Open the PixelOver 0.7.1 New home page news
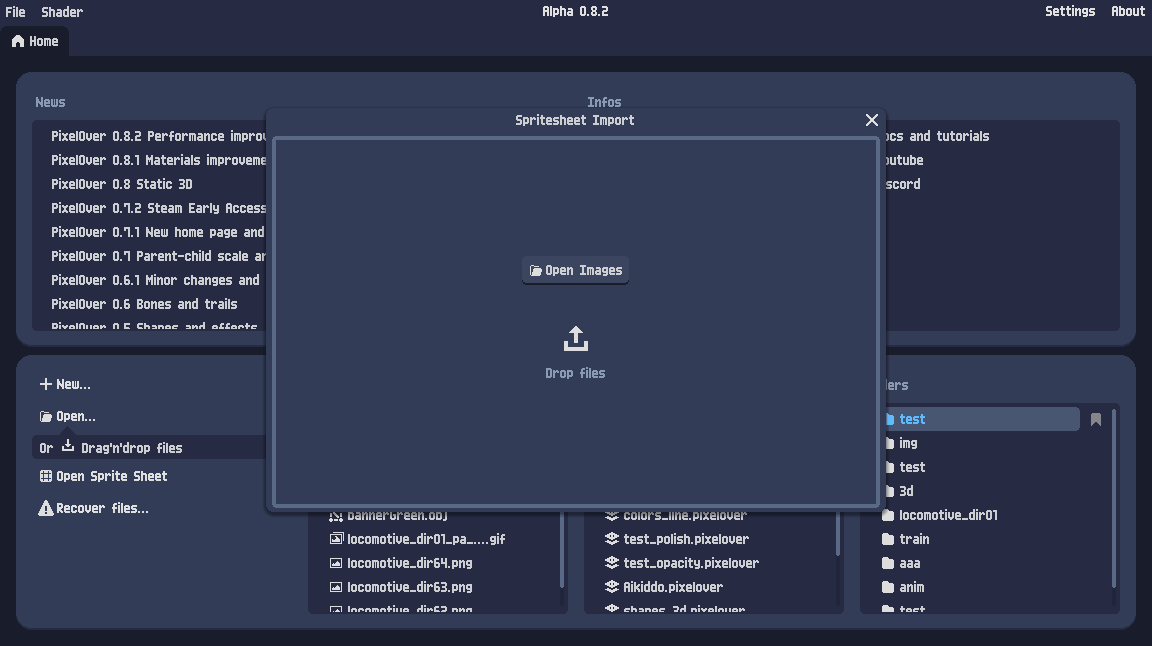Viewport: 1152px width, 646px height. (157, 232)
